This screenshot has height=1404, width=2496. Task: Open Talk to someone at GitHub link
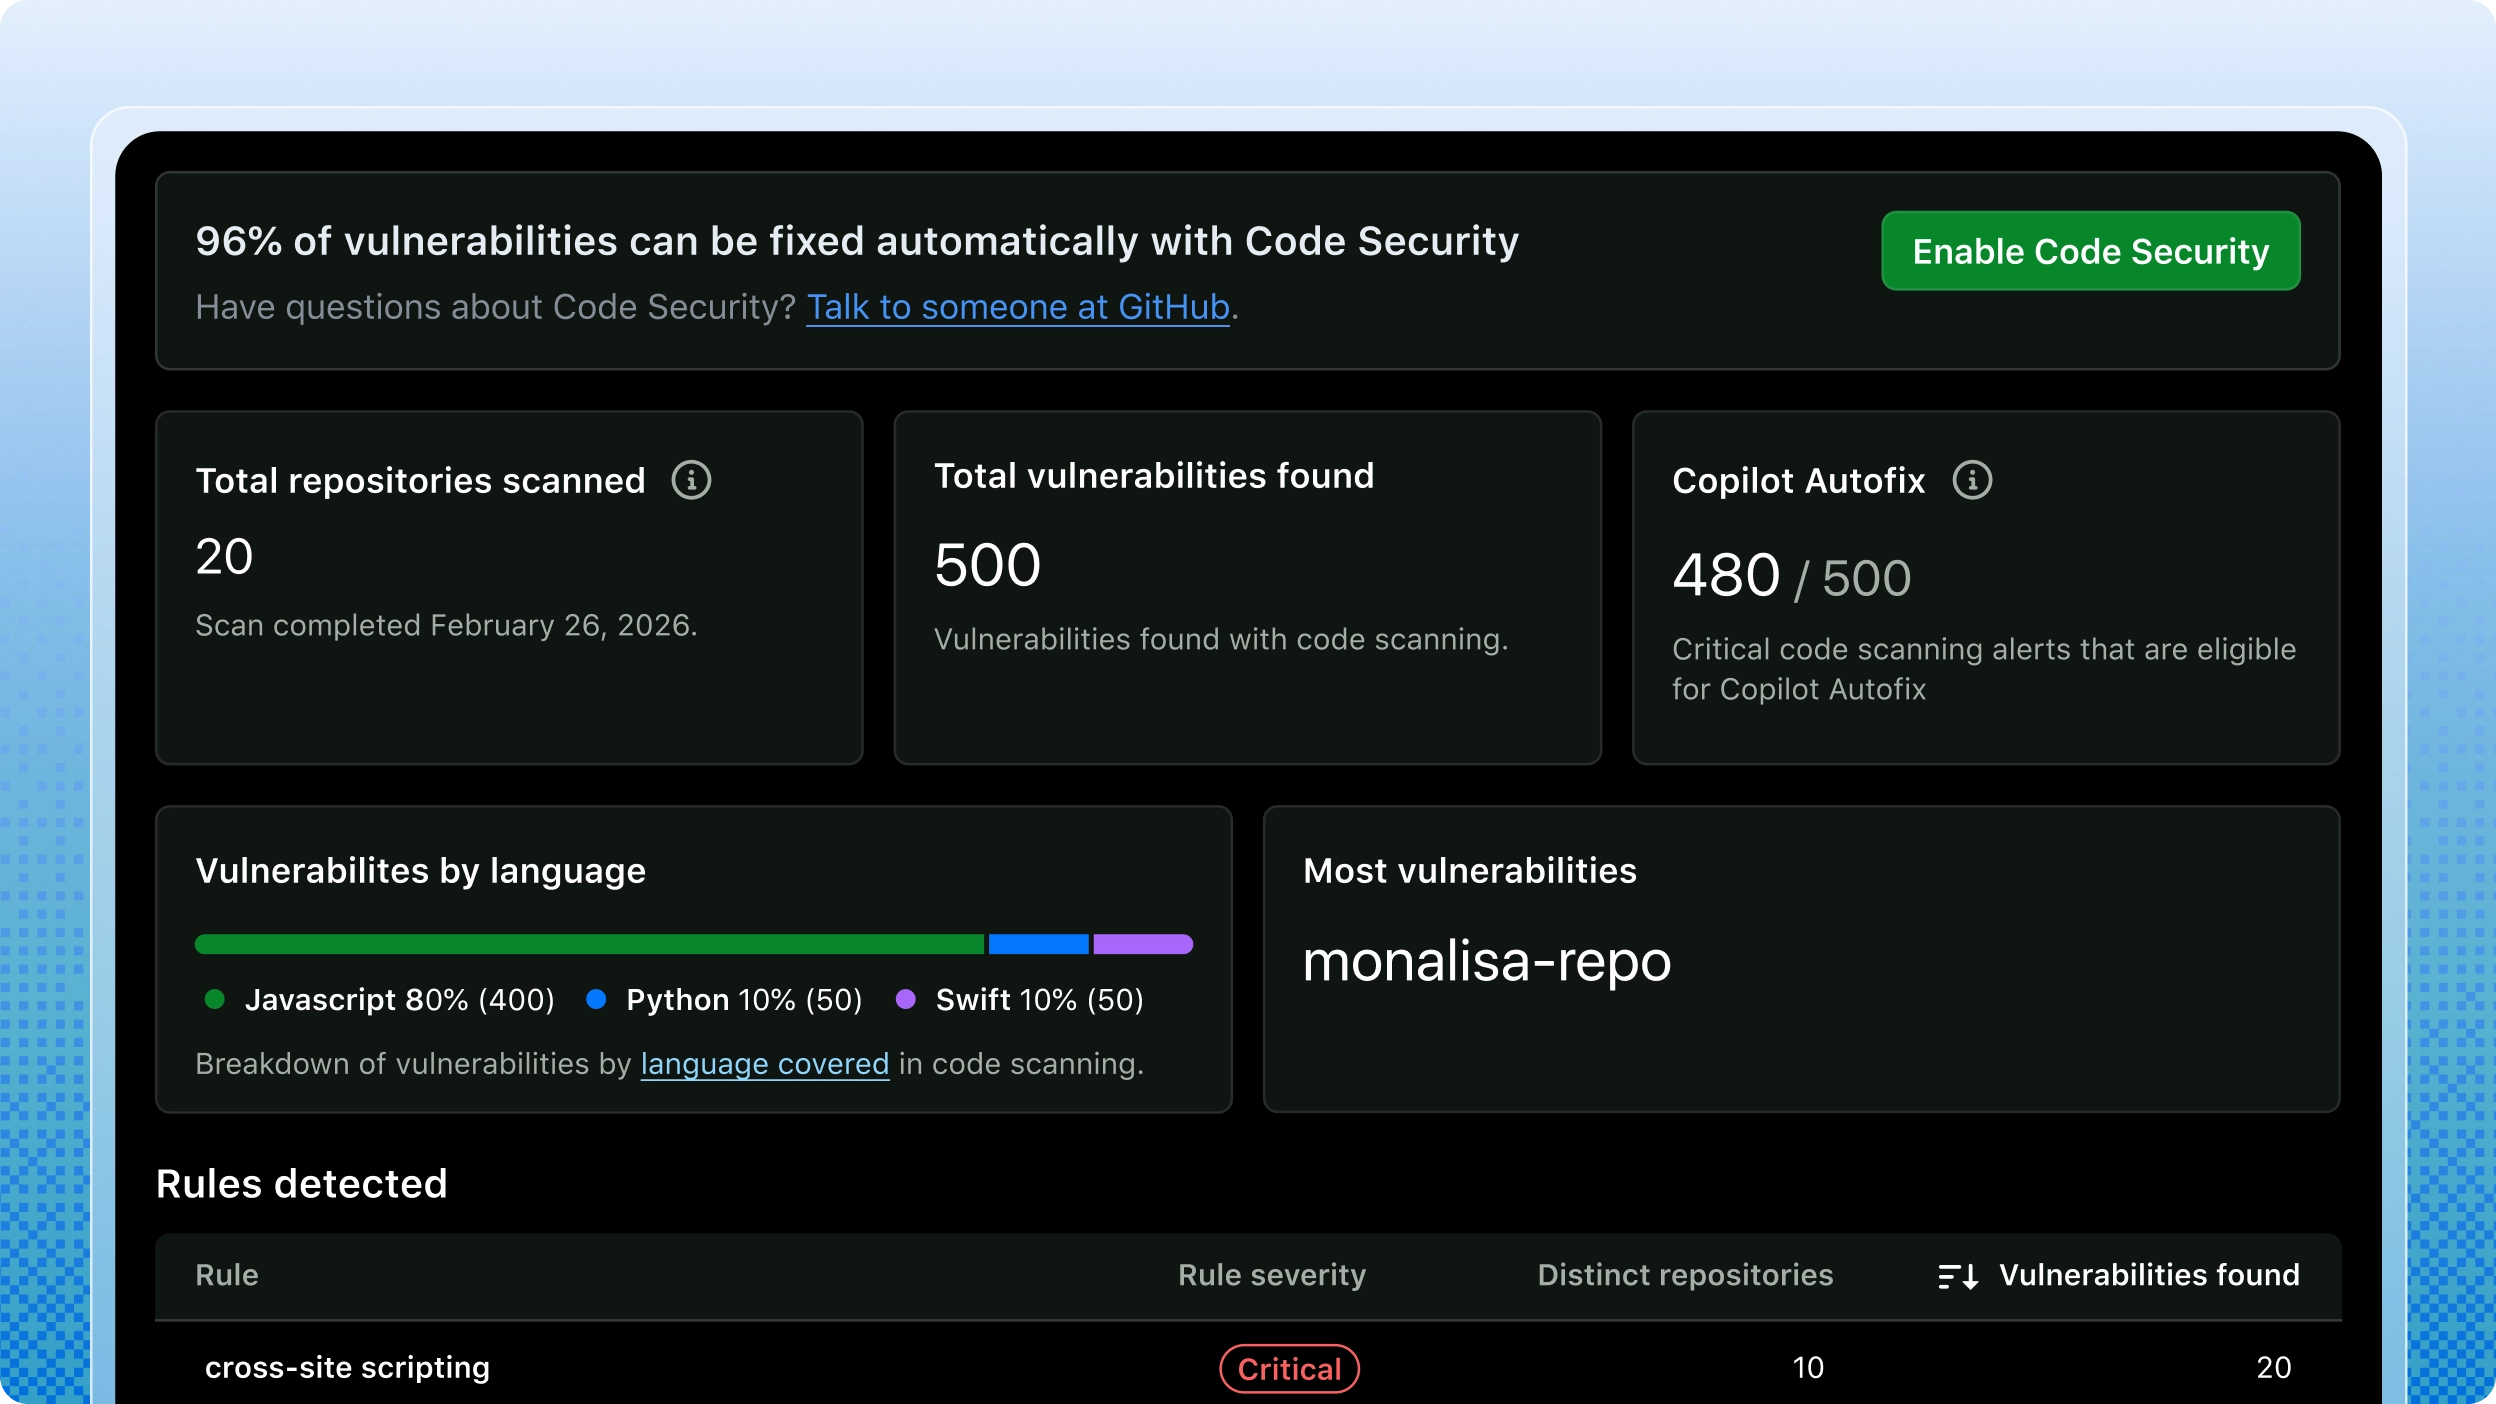tap(1017, 307)
